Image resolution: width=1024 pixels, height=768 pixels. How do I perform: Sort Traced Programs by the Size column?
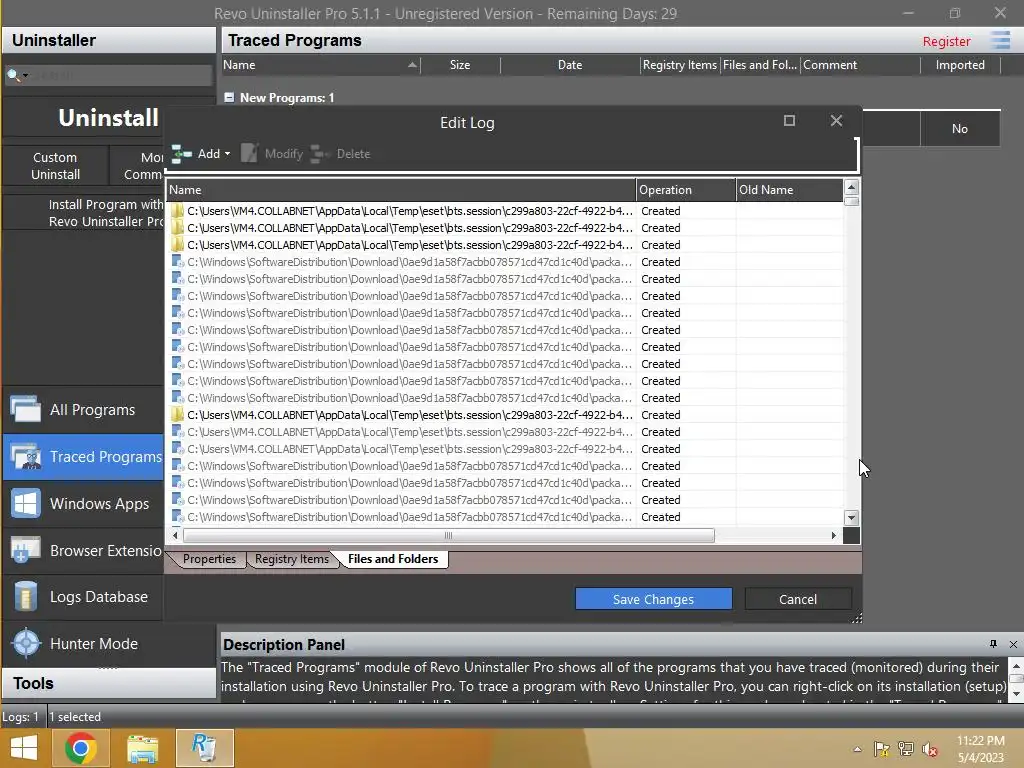click(x=460, y=65)
